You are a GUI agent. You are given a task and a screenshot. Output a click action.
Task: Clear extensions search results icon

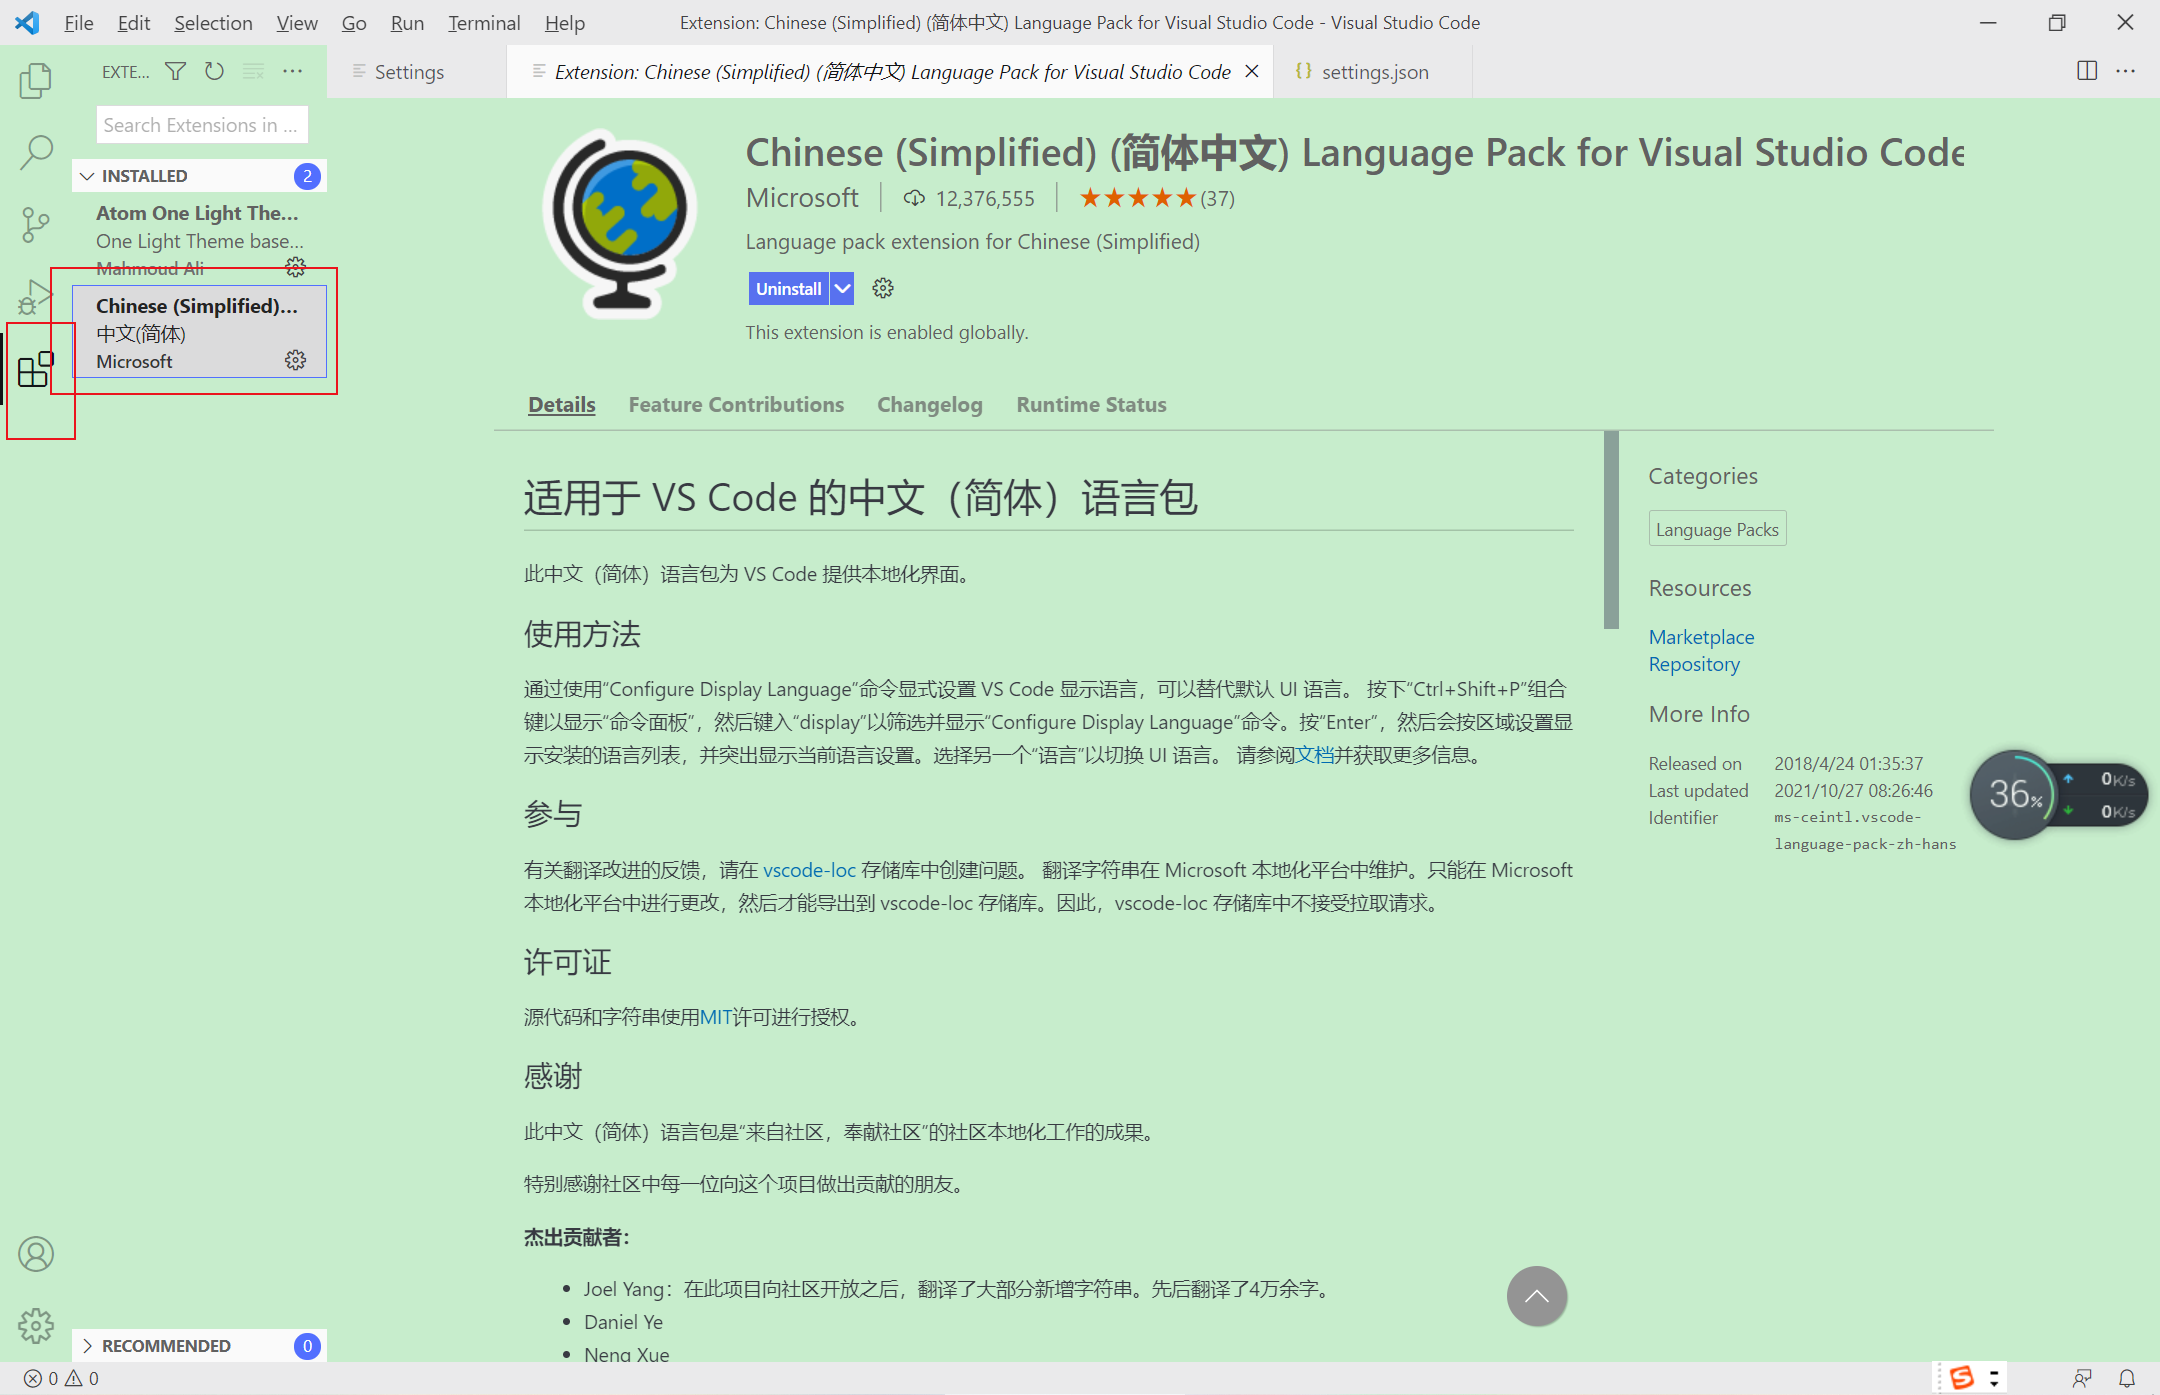(x=254, y=71)
